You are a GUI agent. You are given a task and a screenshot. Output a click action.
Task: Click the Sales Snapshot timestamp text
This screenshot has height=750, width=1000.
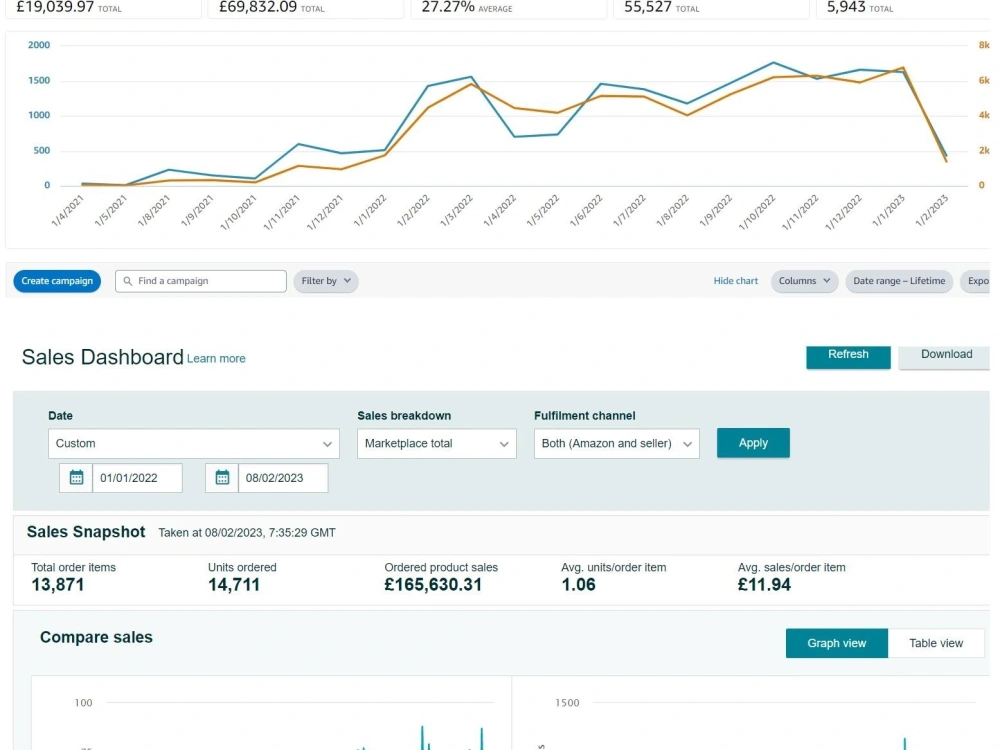click(247, 533)
